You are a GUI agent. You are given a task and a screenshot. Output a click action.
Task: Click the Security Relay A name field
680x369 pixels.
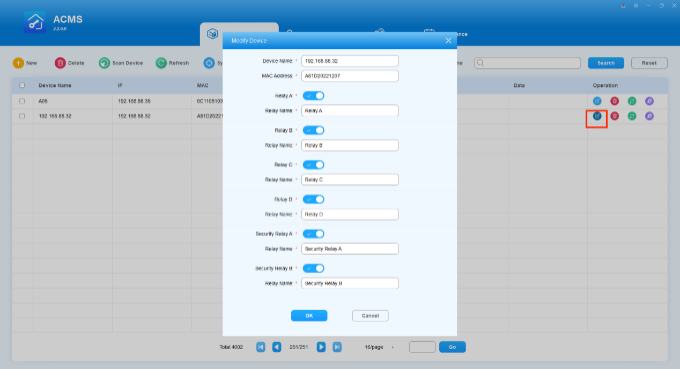point(350,249)
